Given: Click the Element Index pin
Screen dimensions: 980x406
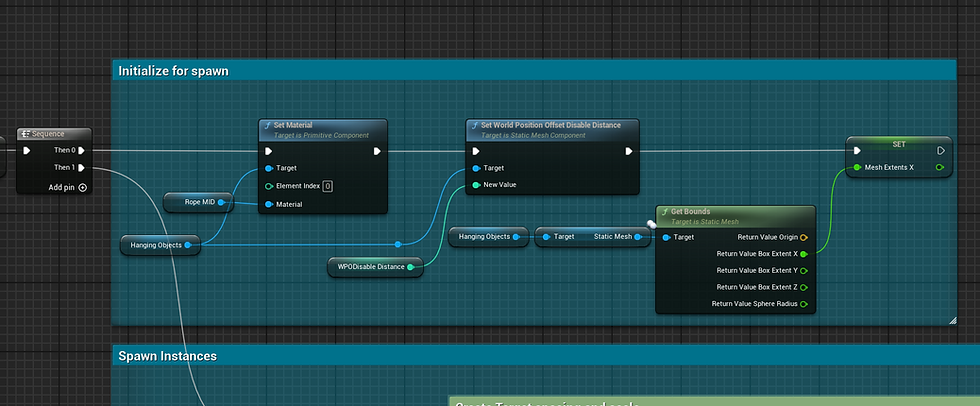Looking at the screenshot, I should [x=269, y=186].
